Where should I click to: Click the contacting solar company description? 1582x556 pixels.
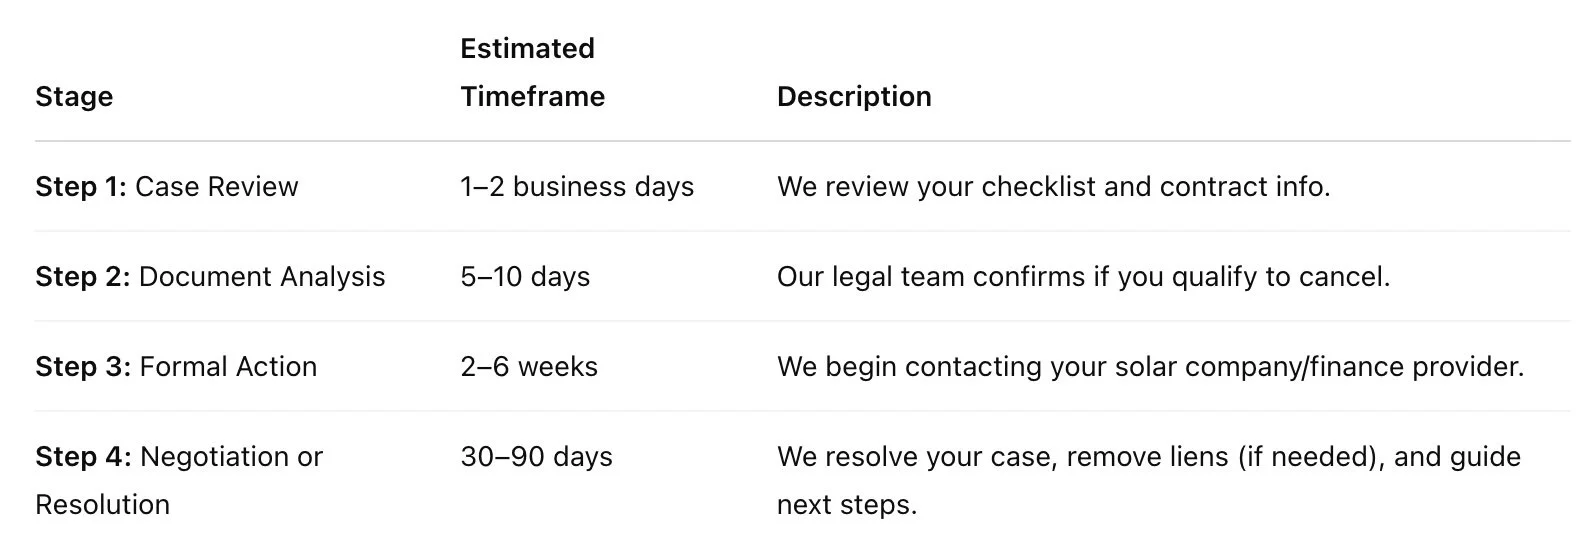tap(1150, 367)
